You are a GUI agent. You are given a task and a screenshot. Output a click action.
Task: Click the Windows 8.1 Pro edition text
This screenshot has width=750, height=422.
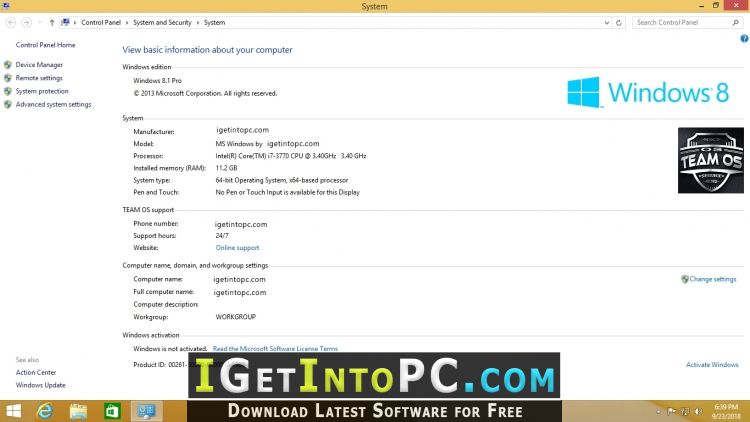pyautogui.click(x=157, y=81)
